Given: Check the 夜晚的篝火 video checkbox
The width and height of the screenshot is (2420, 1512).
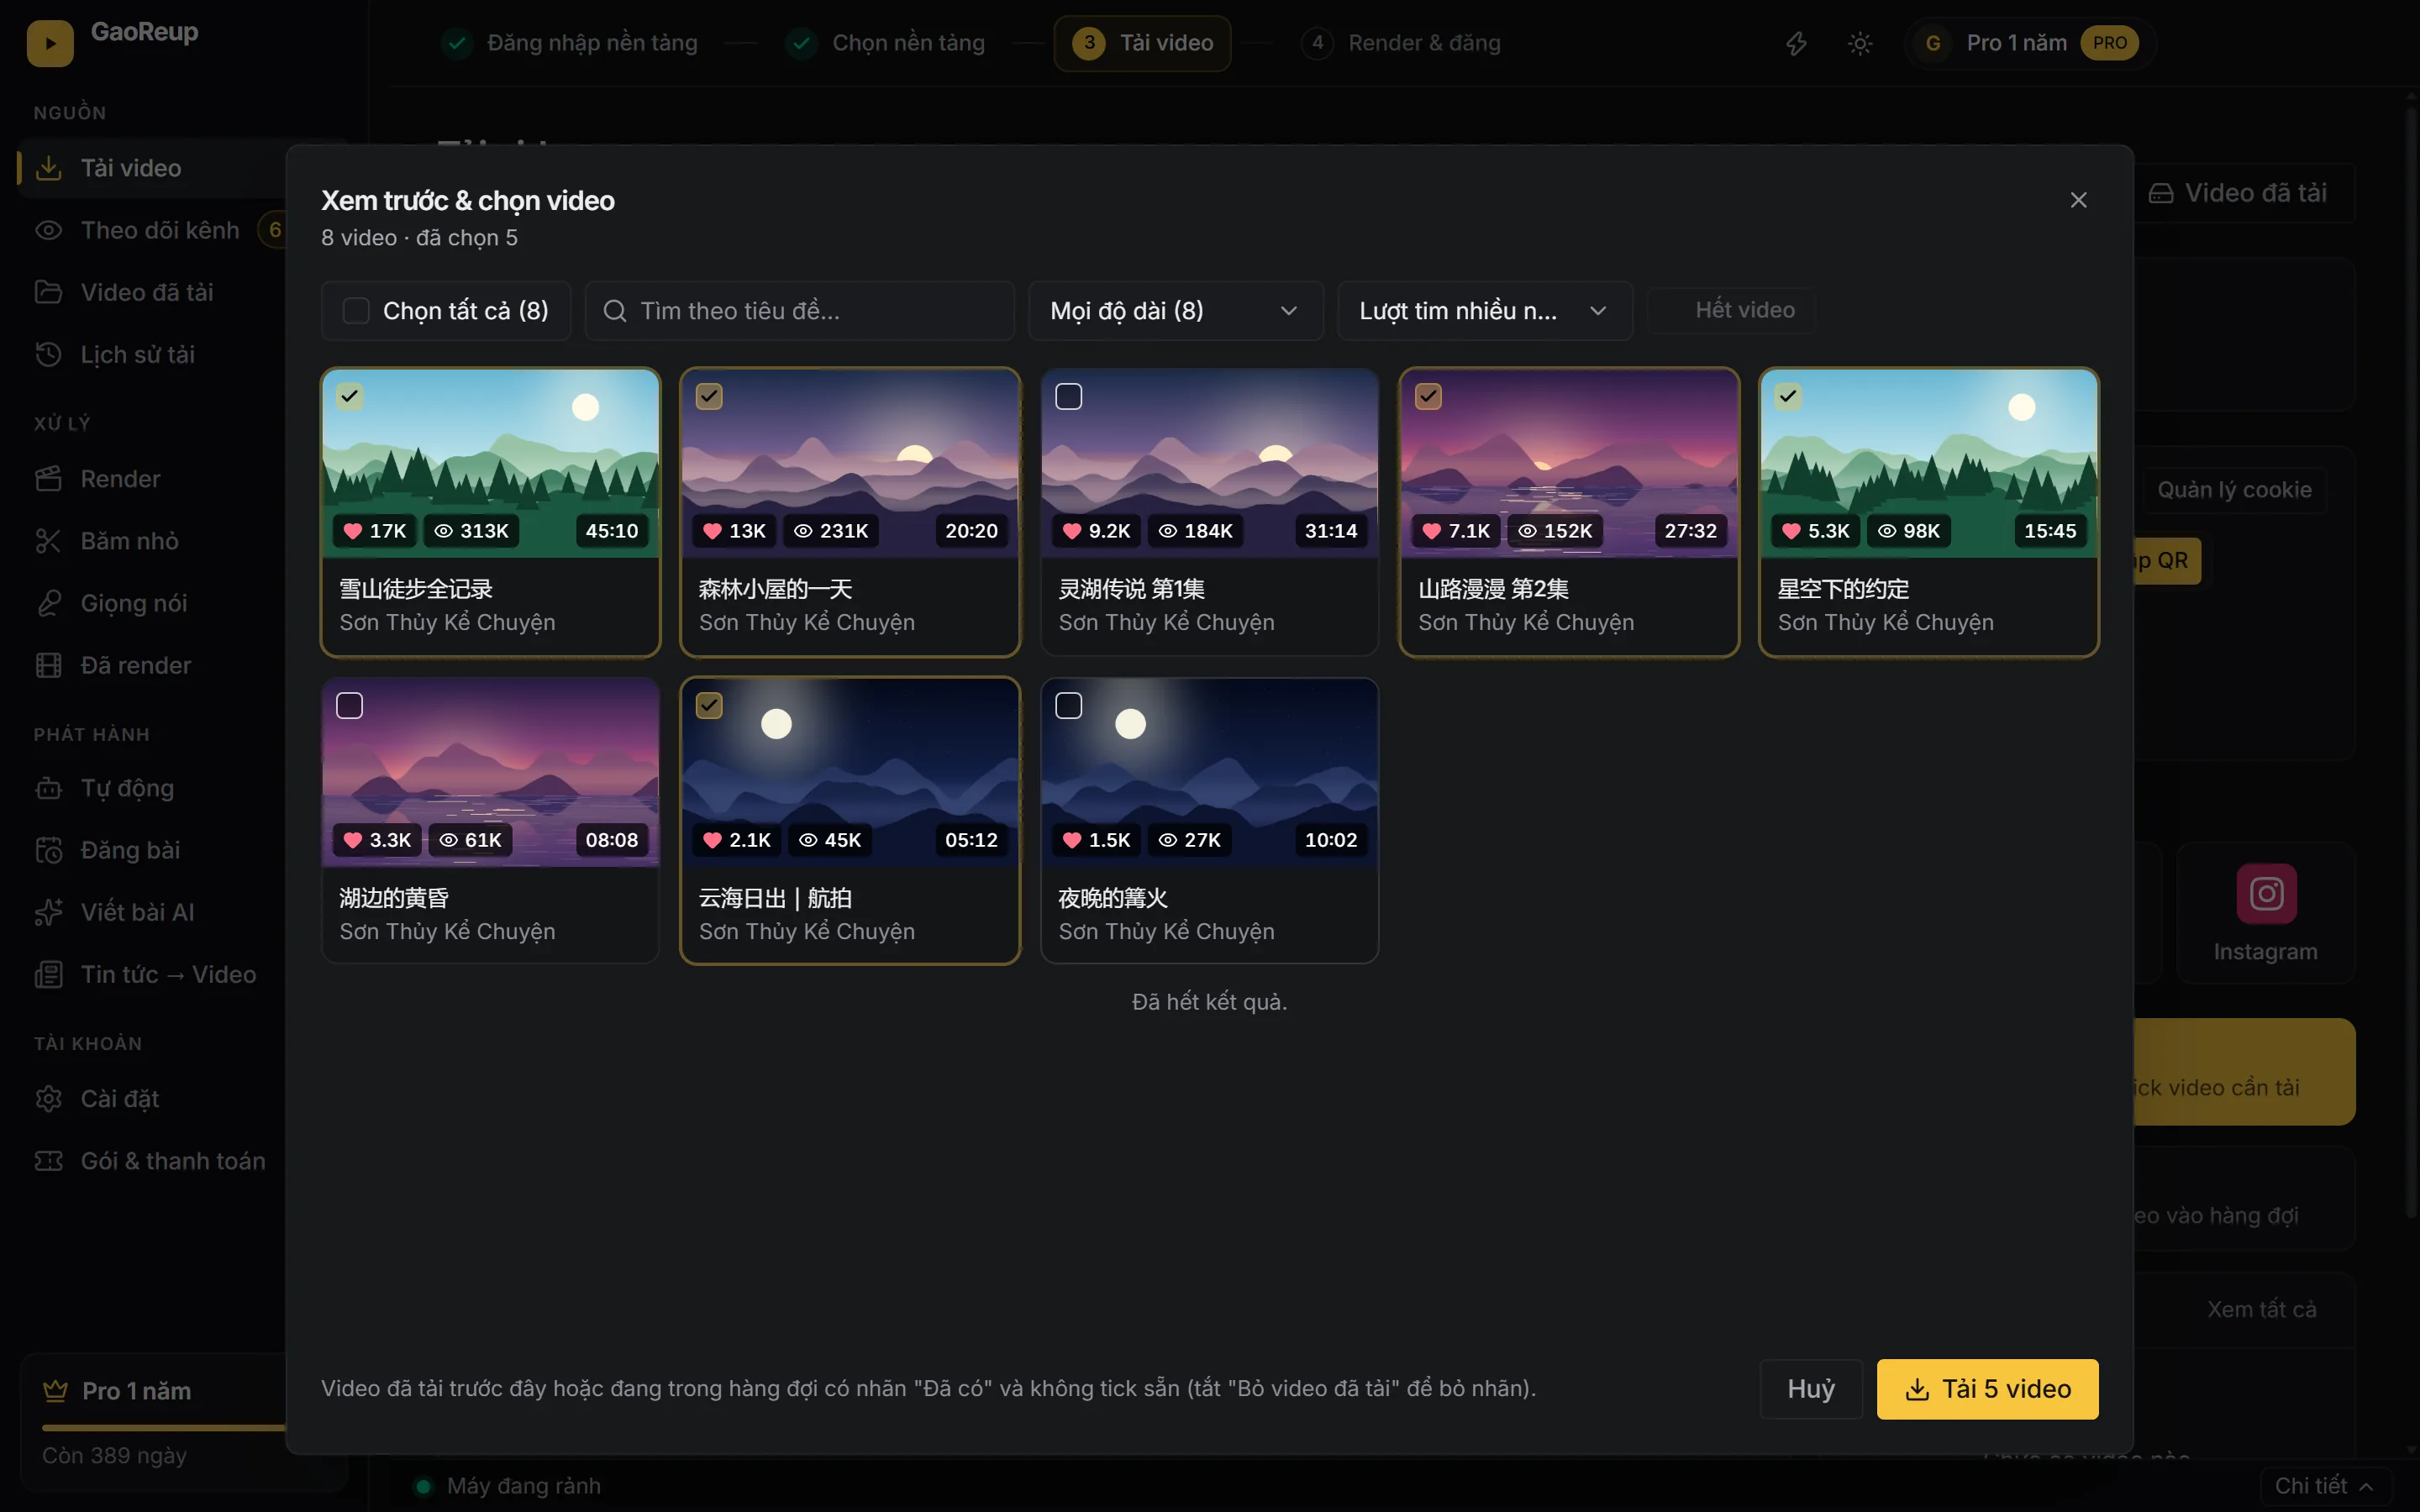Looking at the screenshot, I should point(1069,706).
